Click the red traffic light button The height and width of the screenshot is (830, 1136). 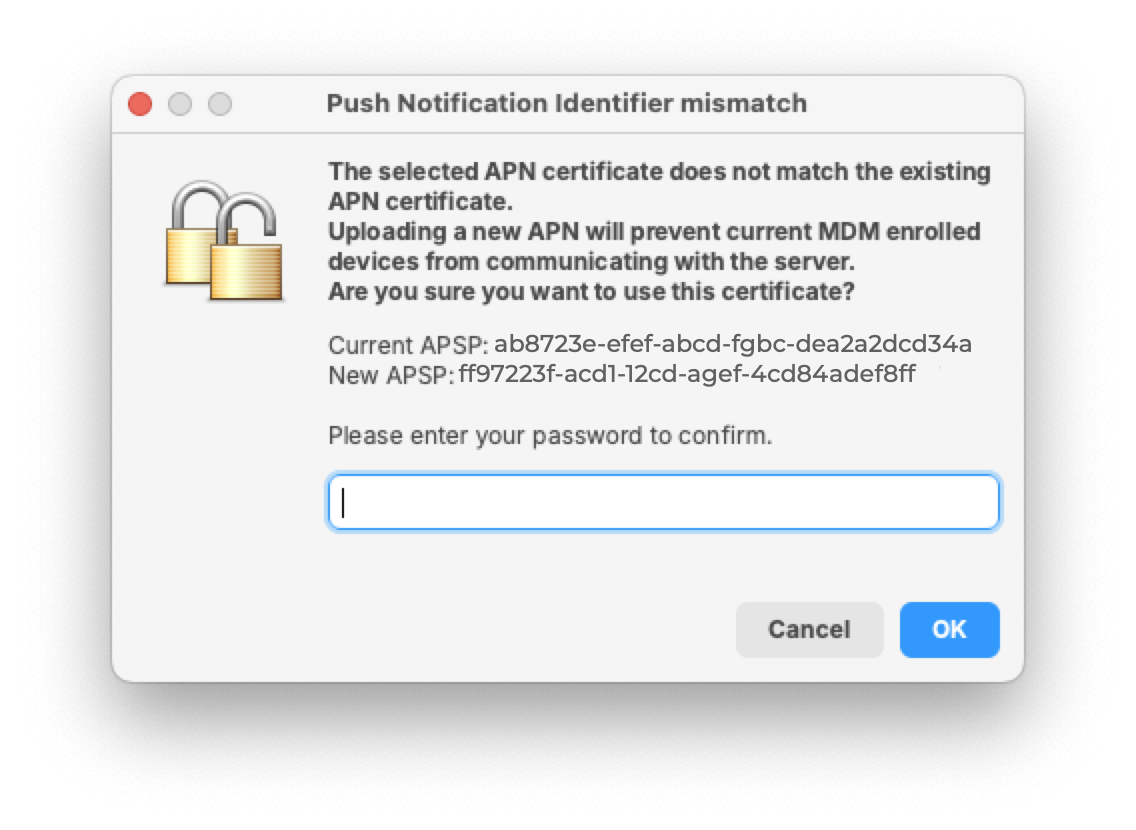point(140,103)
